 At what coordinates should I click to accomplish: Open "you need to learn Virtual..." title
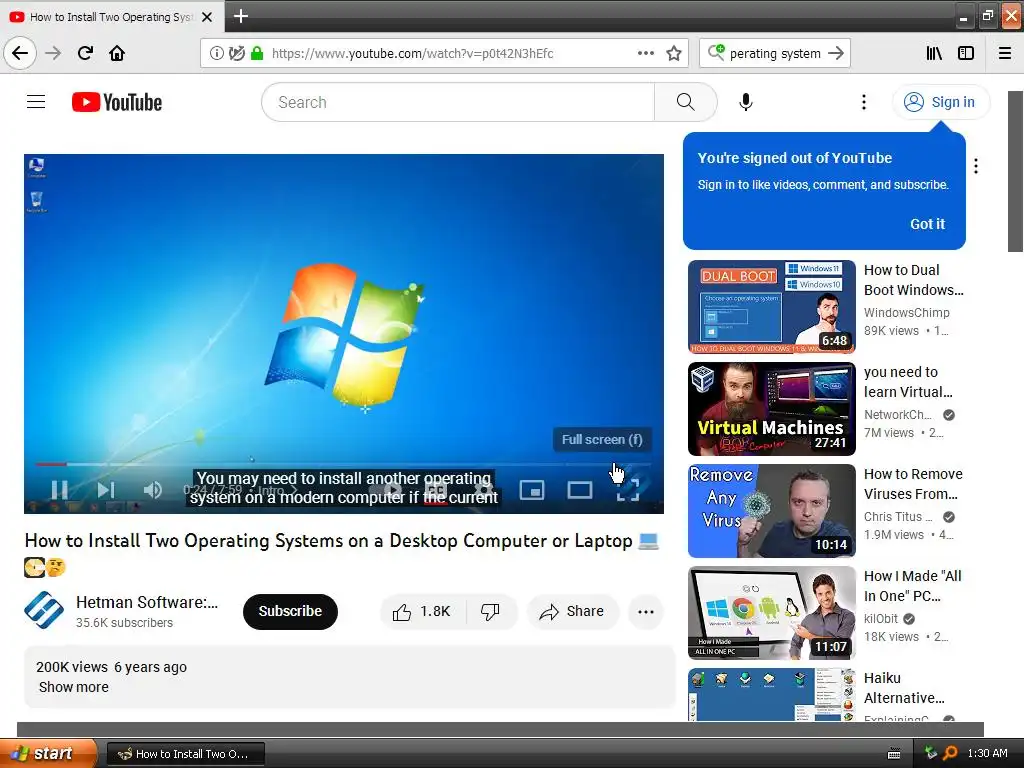908,382
